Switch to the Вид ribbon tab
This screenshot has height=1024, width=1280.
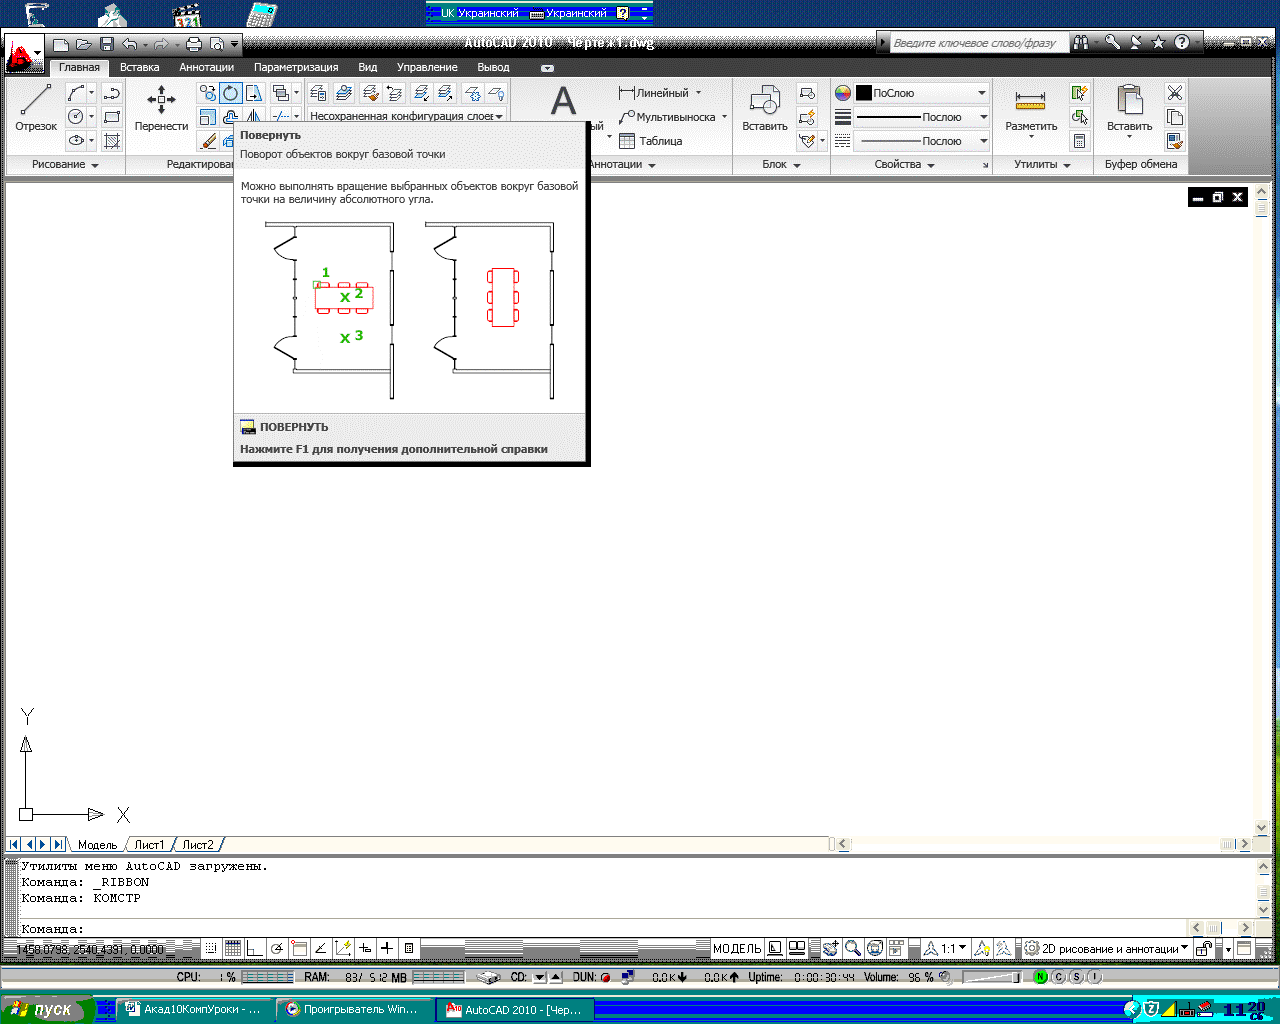[x=368, y=67]
